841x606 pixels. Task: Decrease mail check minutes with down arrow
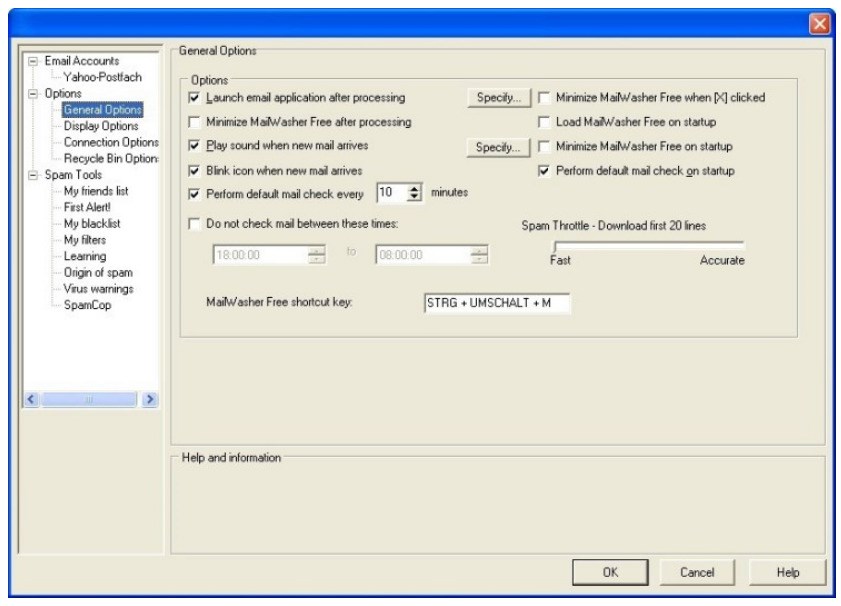pyautogui.click(x=414, y=197)
